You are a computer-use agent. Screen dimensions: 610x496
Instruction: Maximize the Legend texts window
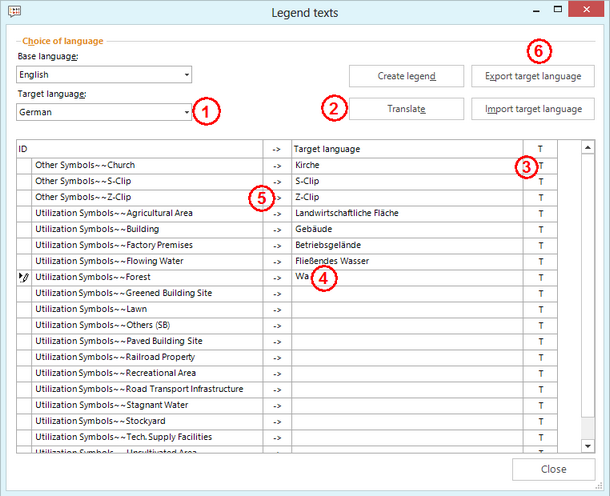(558, 9)
